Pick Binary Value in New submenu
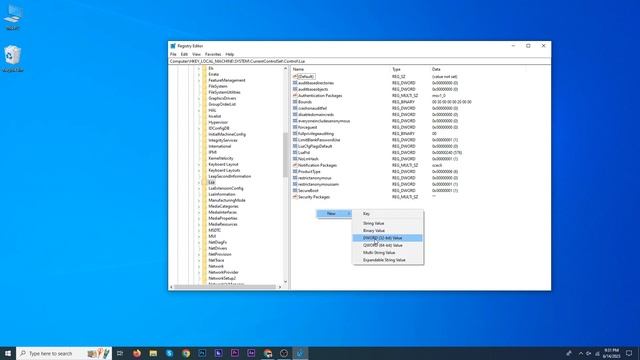Screen dimensions: 640x360 (x=387, y=231)
